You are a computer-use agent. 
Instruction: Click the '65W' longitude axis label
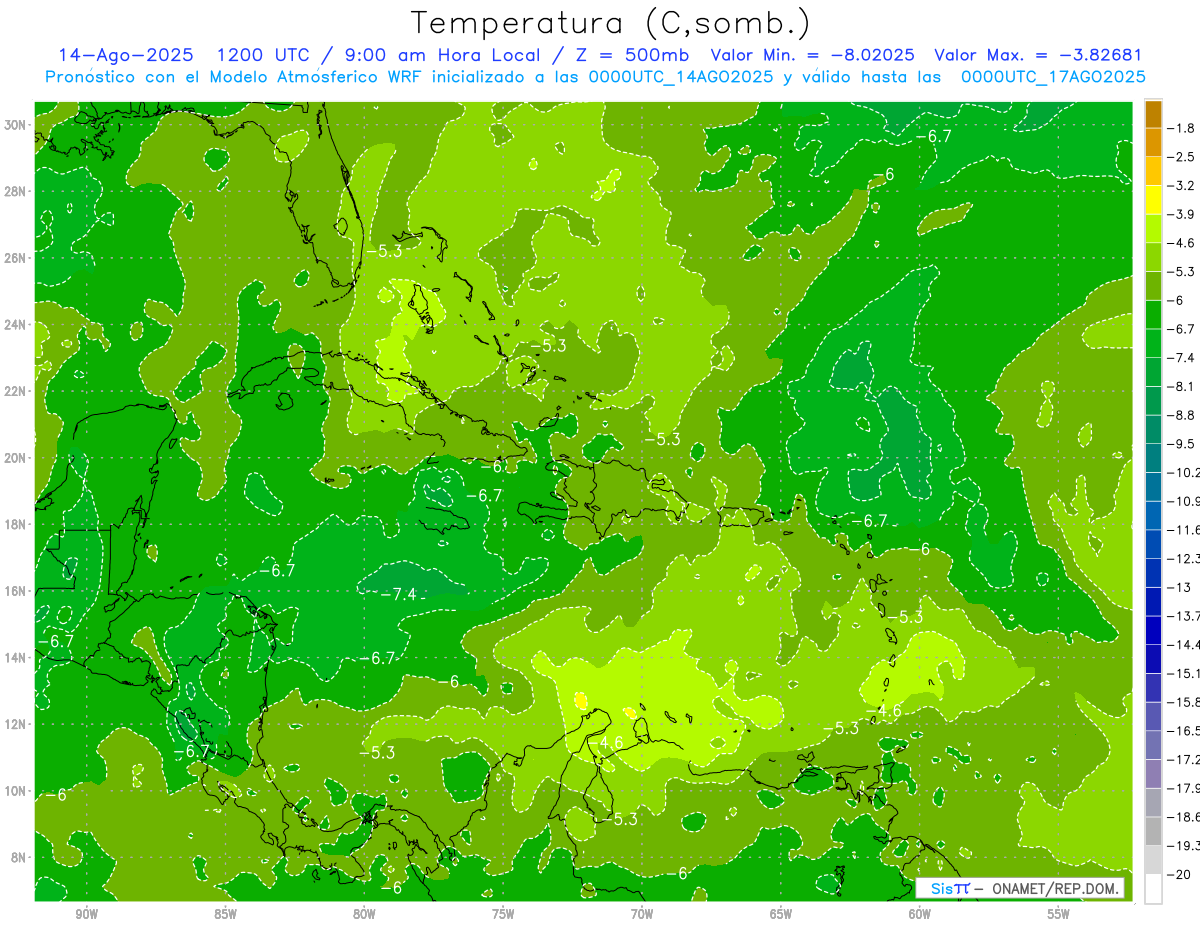tap(781, 915)
